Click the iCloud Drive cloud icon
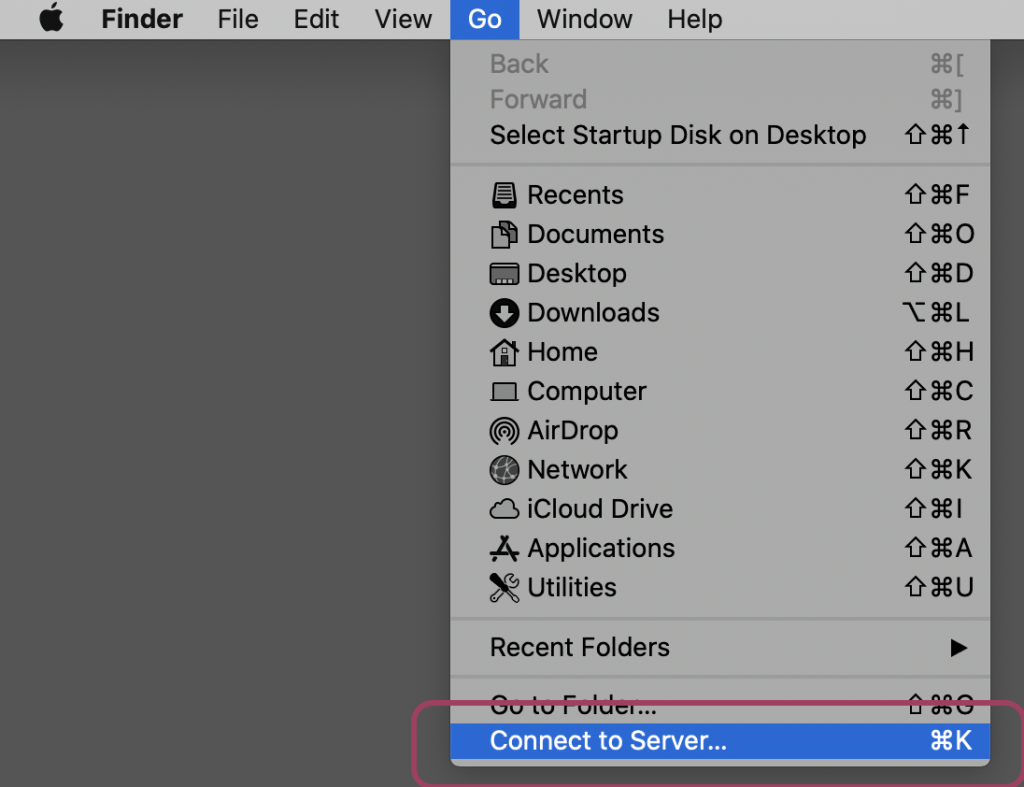This screenshot has width=1024, height=787. (504, 509)
